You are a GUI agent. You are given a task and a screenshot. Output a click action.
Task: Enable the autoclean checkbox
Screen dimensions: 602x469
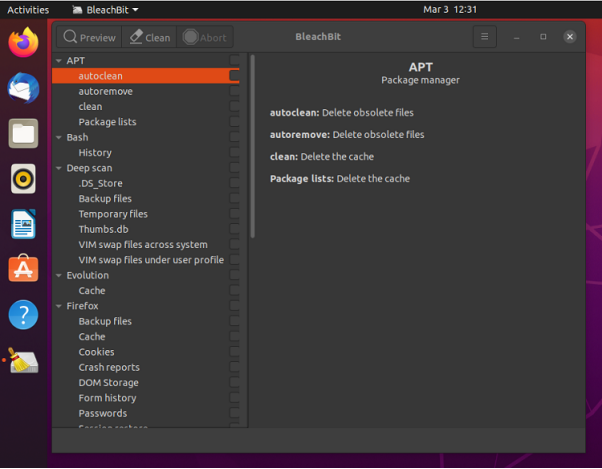(234, 76)
